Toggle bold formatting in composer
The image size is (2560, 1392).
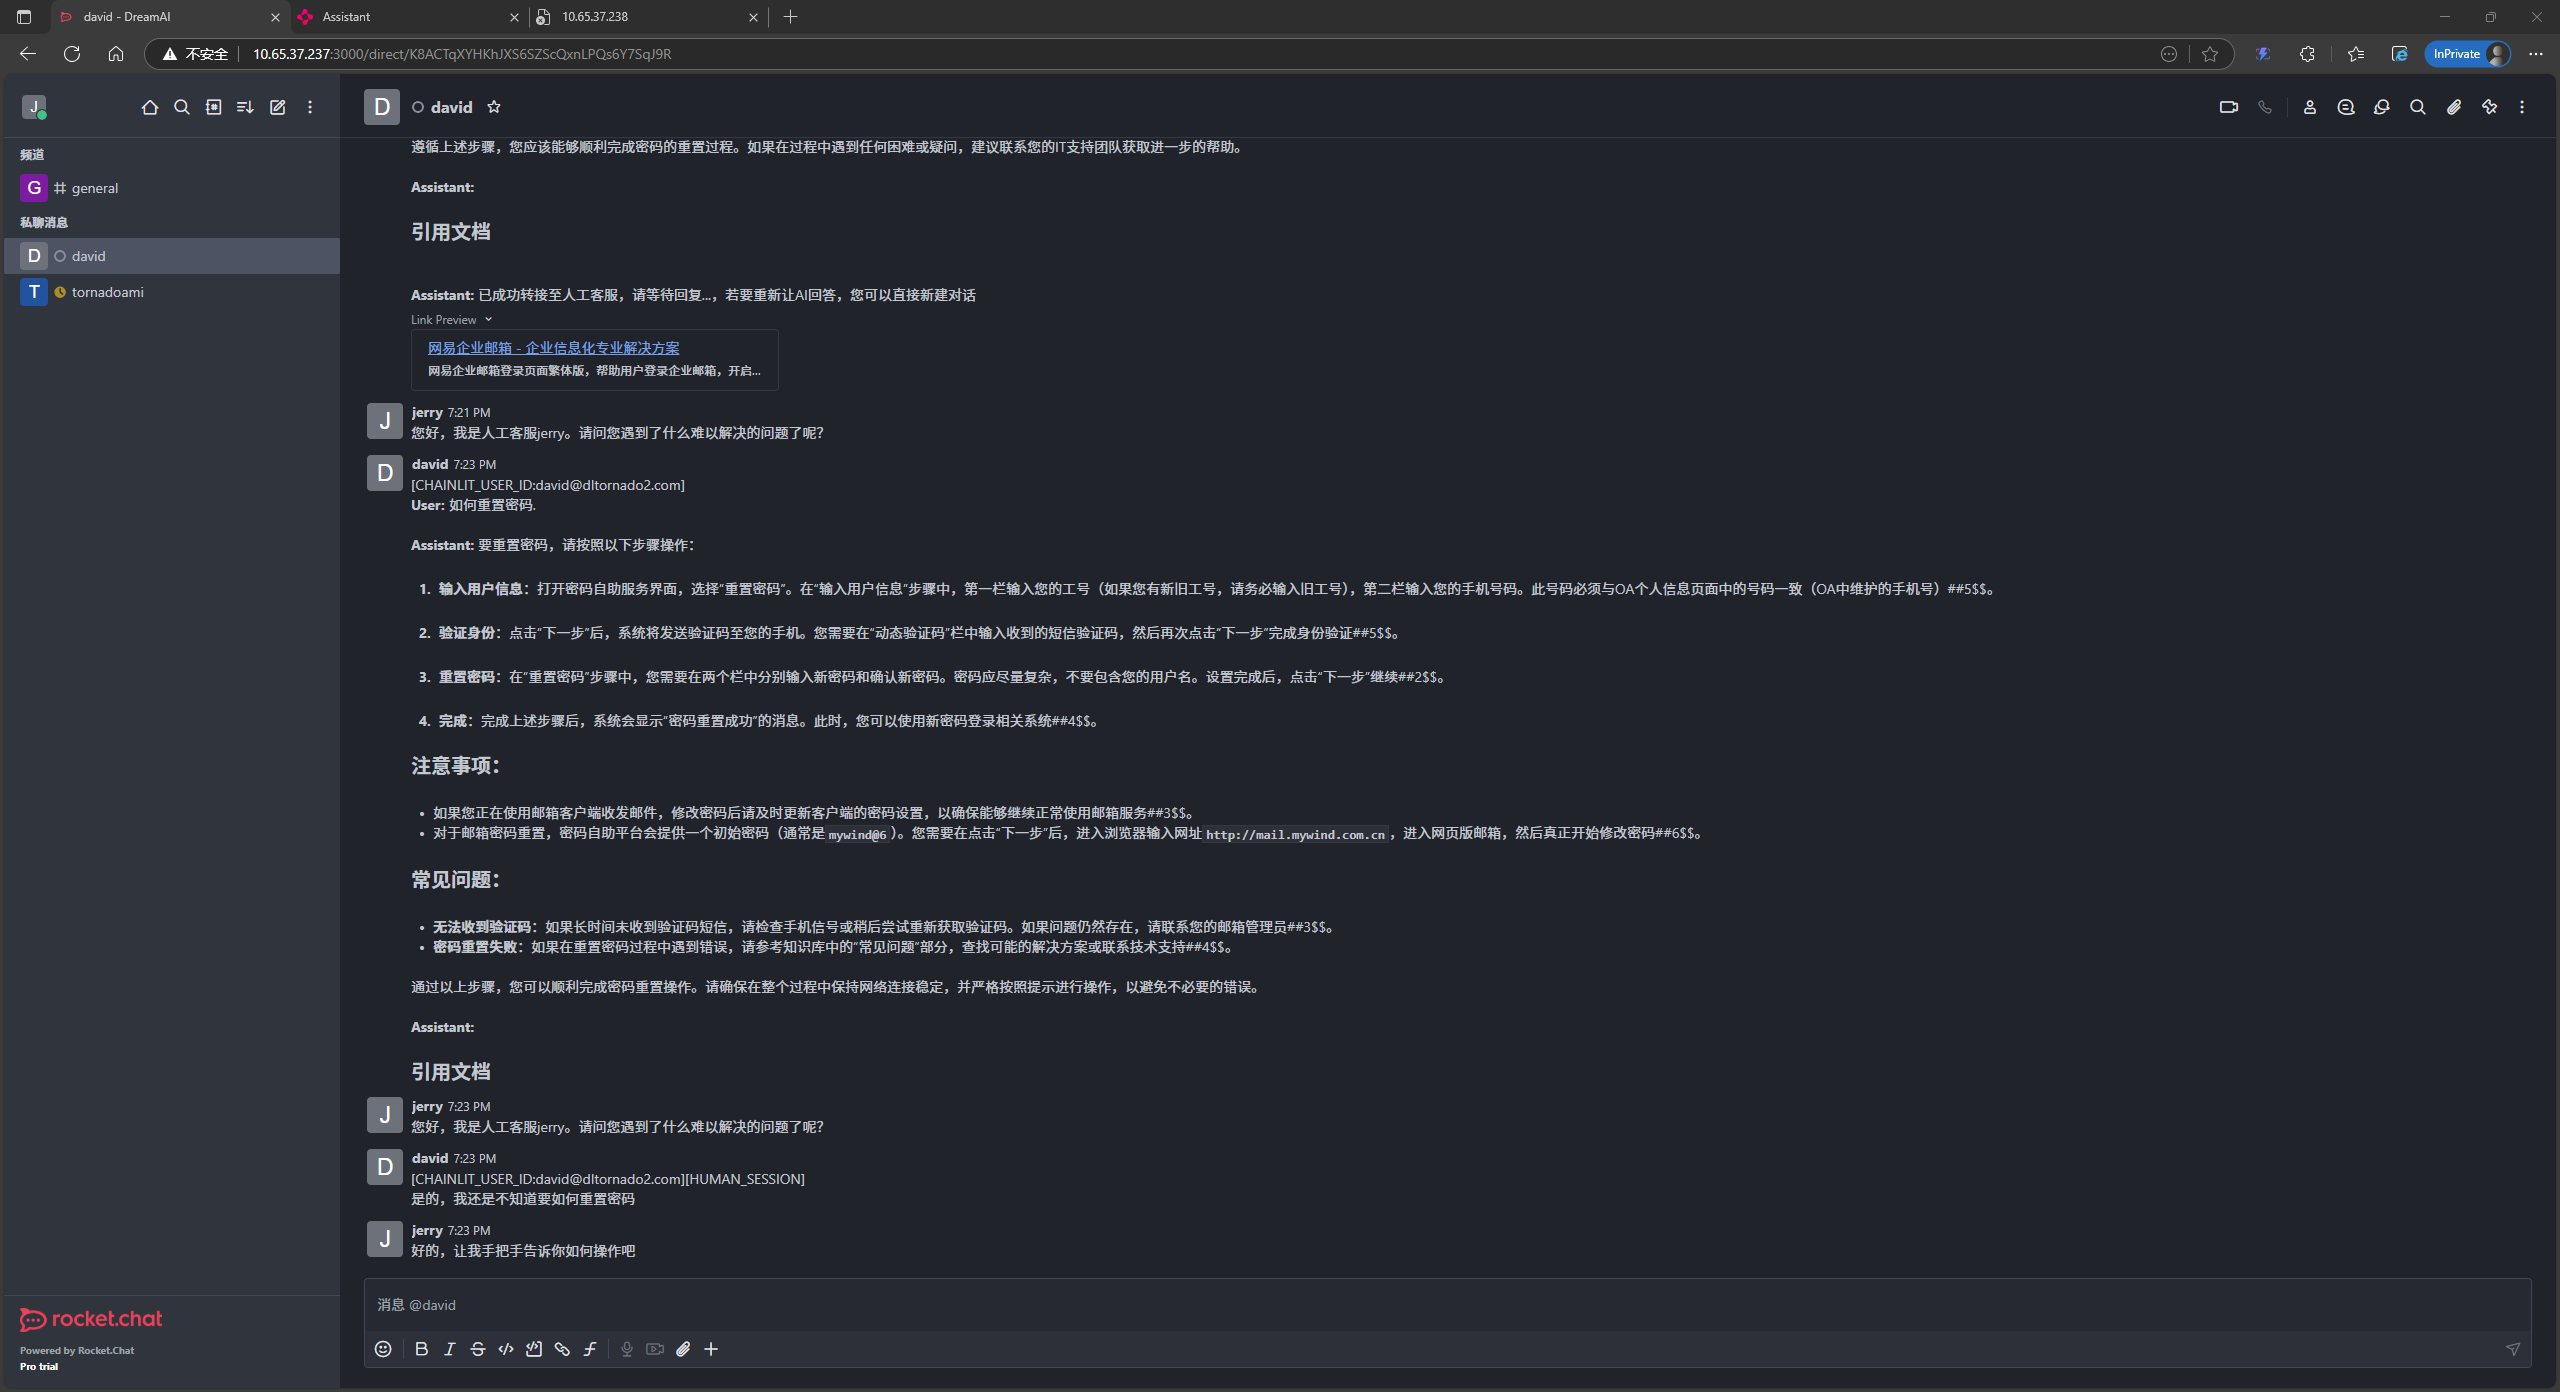point(422,1349)
